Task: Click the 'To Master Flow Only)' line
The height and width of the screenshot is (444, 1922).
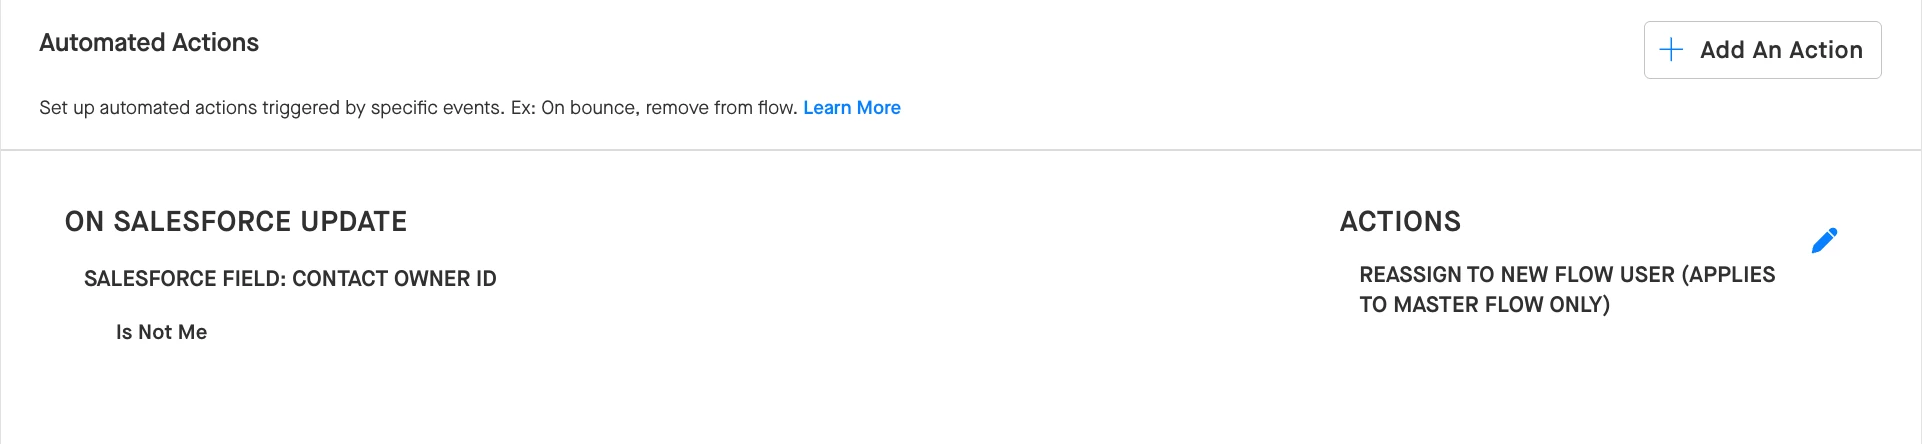Action: [x=1485, y=305]
